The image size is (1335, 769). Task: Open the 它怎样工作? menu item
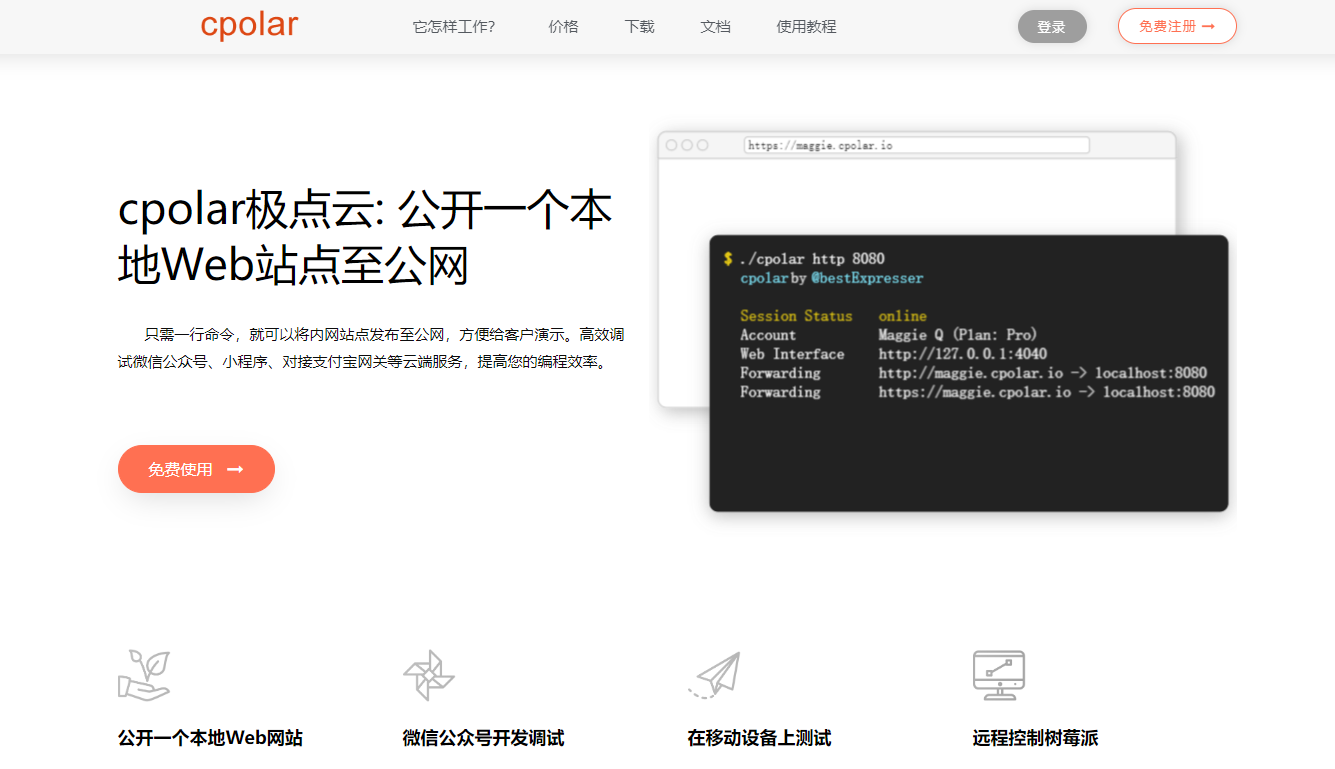coord(454,27)
